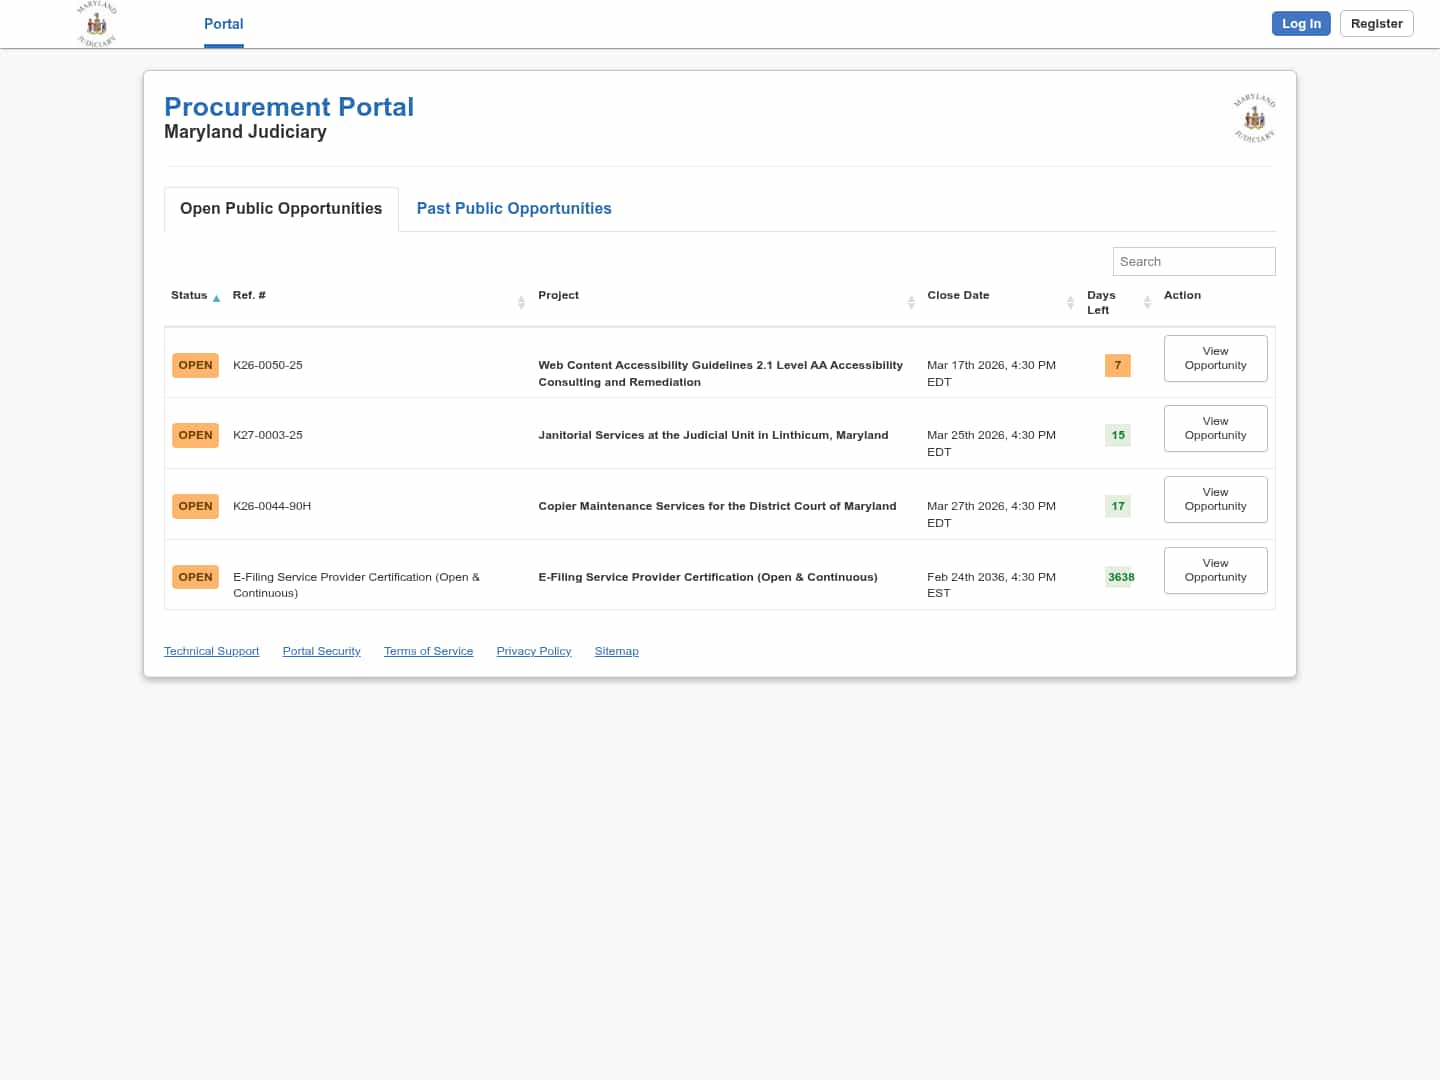Click the Janitorial Services project title
1440x1080 pixels.
[x=713, y=436]
